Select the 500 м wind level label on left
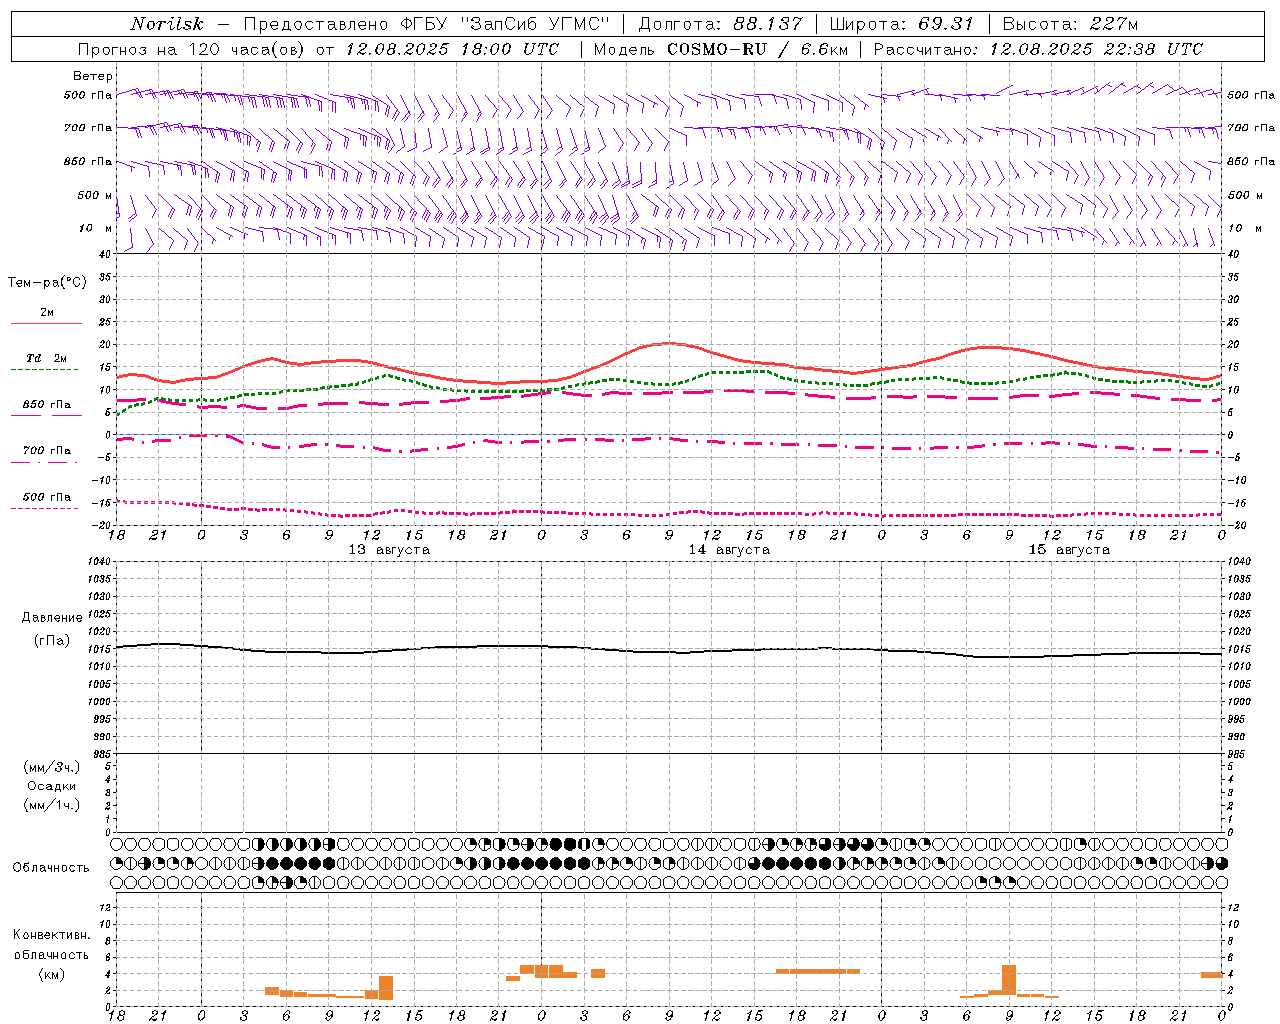The height and width of the screenshot is (1024, 1280). pyautogui.click(x=95, y=195)
